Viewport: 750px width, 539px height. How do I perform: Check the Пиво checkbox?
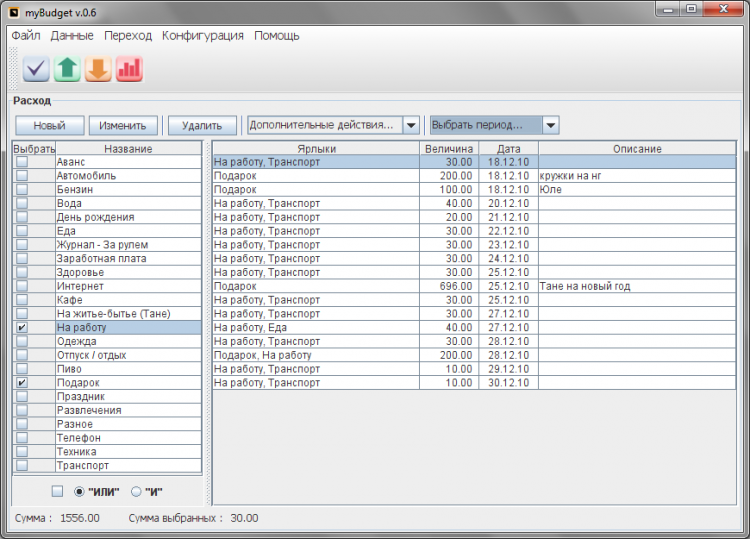click(22, 369)
